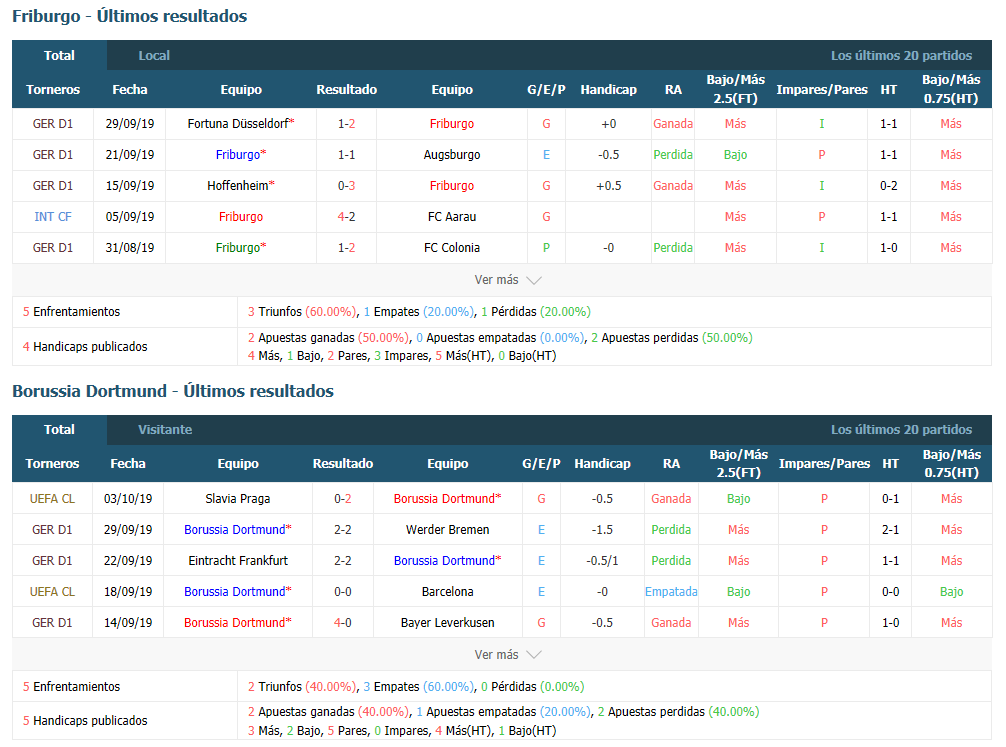This screenshot has height=747, width=1006.
Task: Click Augsburgo team name
Action: [x=452, y=155]
